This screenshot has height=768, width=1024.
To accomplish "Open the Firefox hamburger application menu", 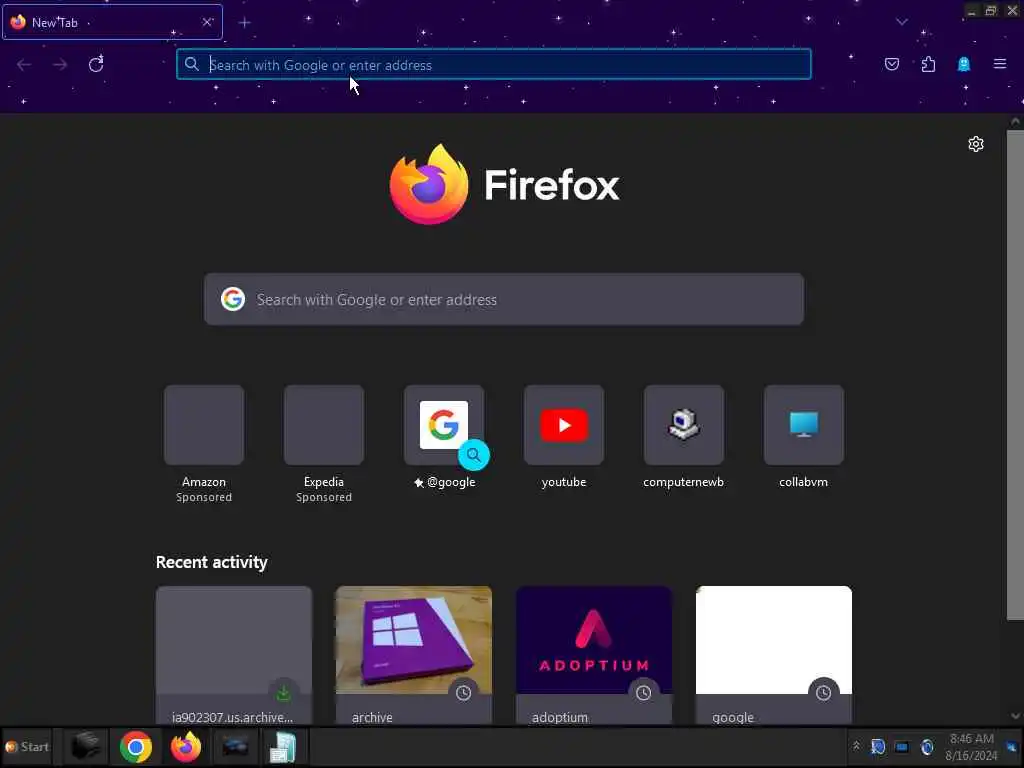I will (1000, 64).
